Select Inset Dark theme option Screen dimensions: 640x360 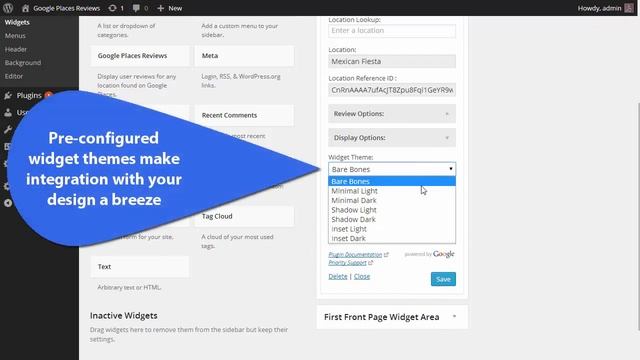pyautogui.click(x=392, y=238)
